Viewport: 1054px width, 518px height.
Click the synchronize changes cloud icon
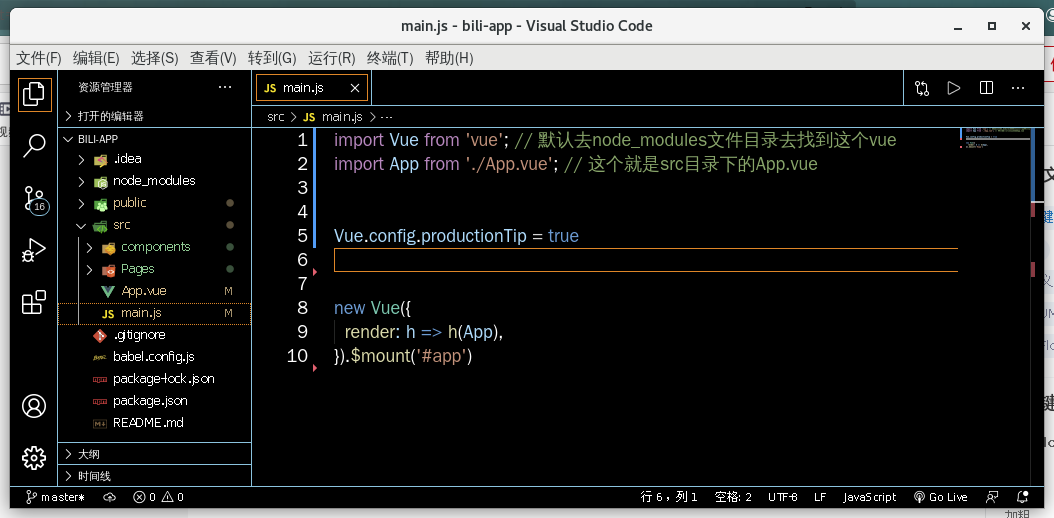tap(110, 497)
